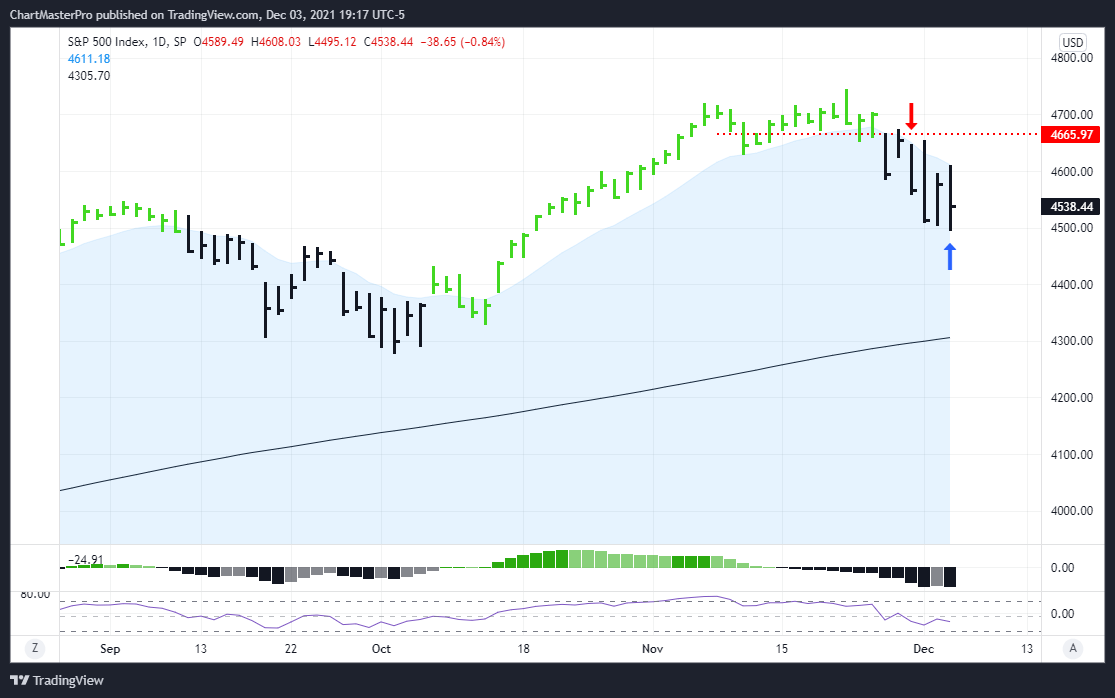Click the 15 date label on time axis
The image size is (1115, 698).
781,649
